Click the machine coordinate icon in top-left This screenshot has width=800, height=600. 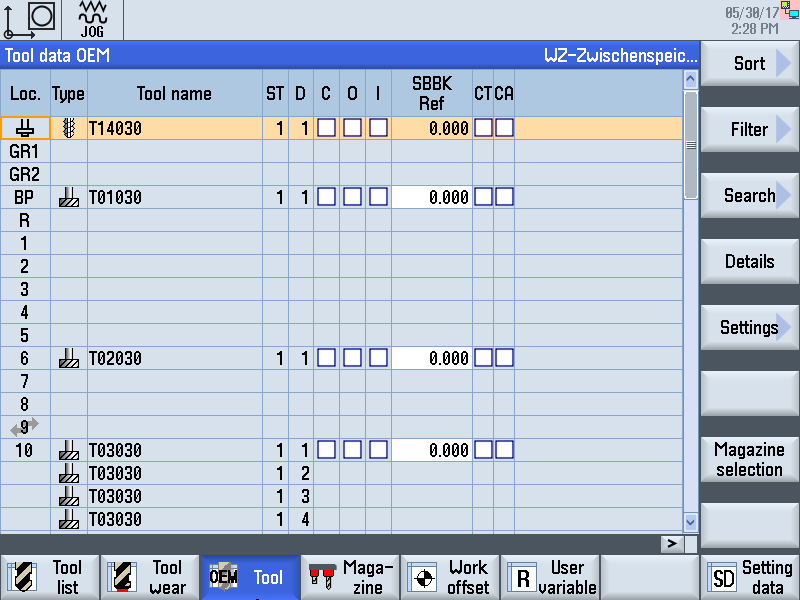pos(29,20)
